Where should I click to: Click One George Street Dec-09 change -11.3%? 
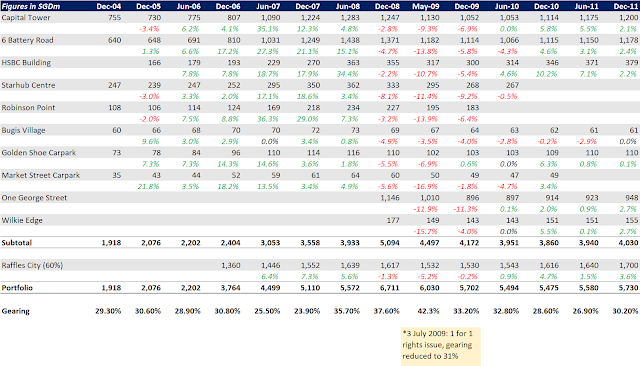point(465,209)
